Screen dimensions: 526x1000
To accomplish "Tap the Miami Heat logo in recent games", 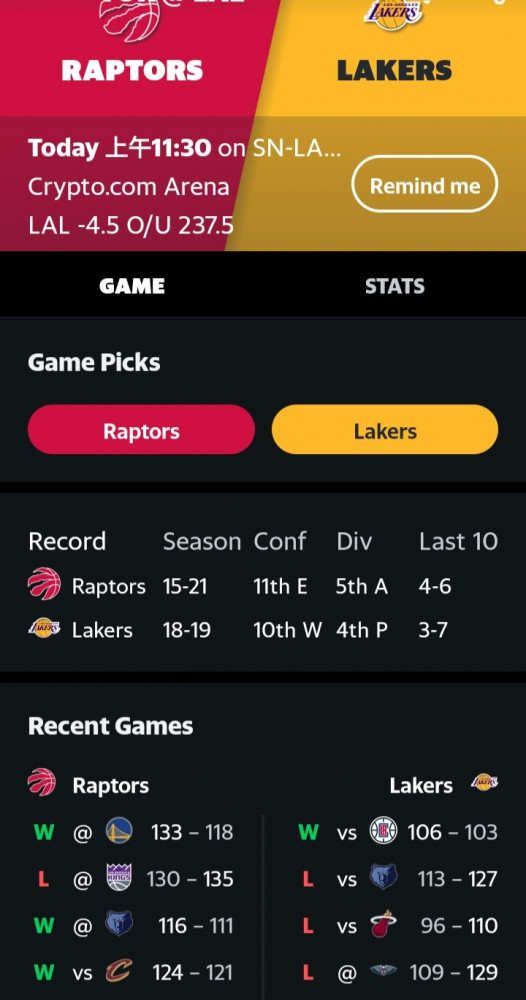I will (x=383, y=925).
